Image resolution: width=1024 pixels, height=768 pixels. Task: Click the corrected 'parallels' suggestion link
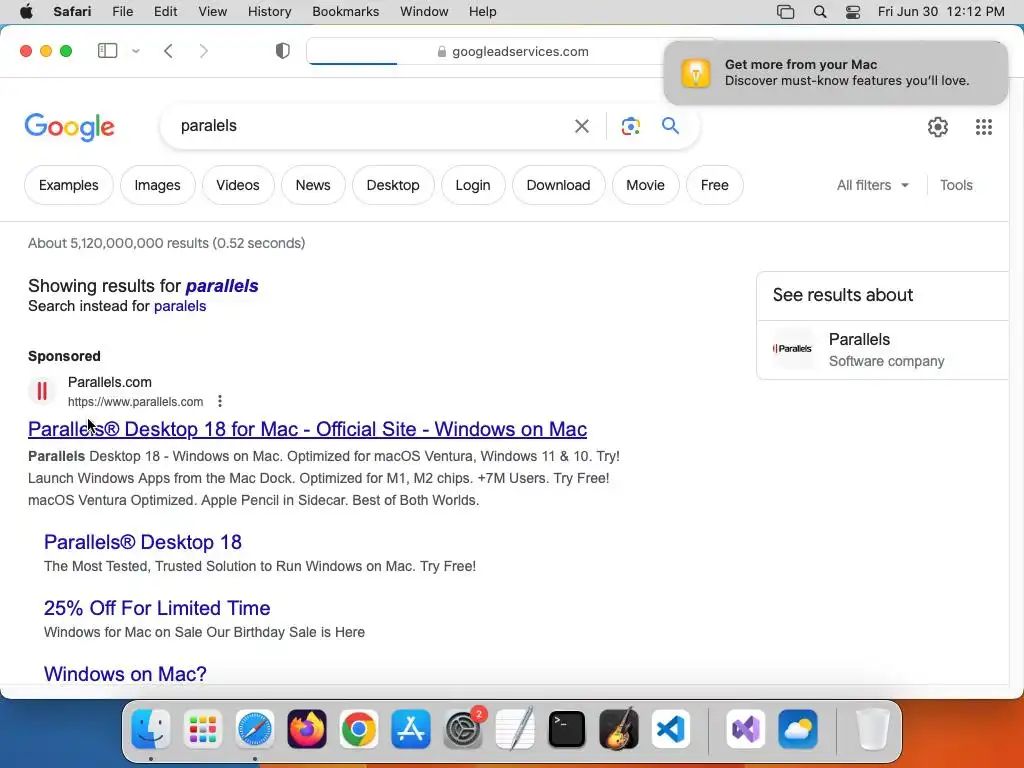(x=222, y=285)
